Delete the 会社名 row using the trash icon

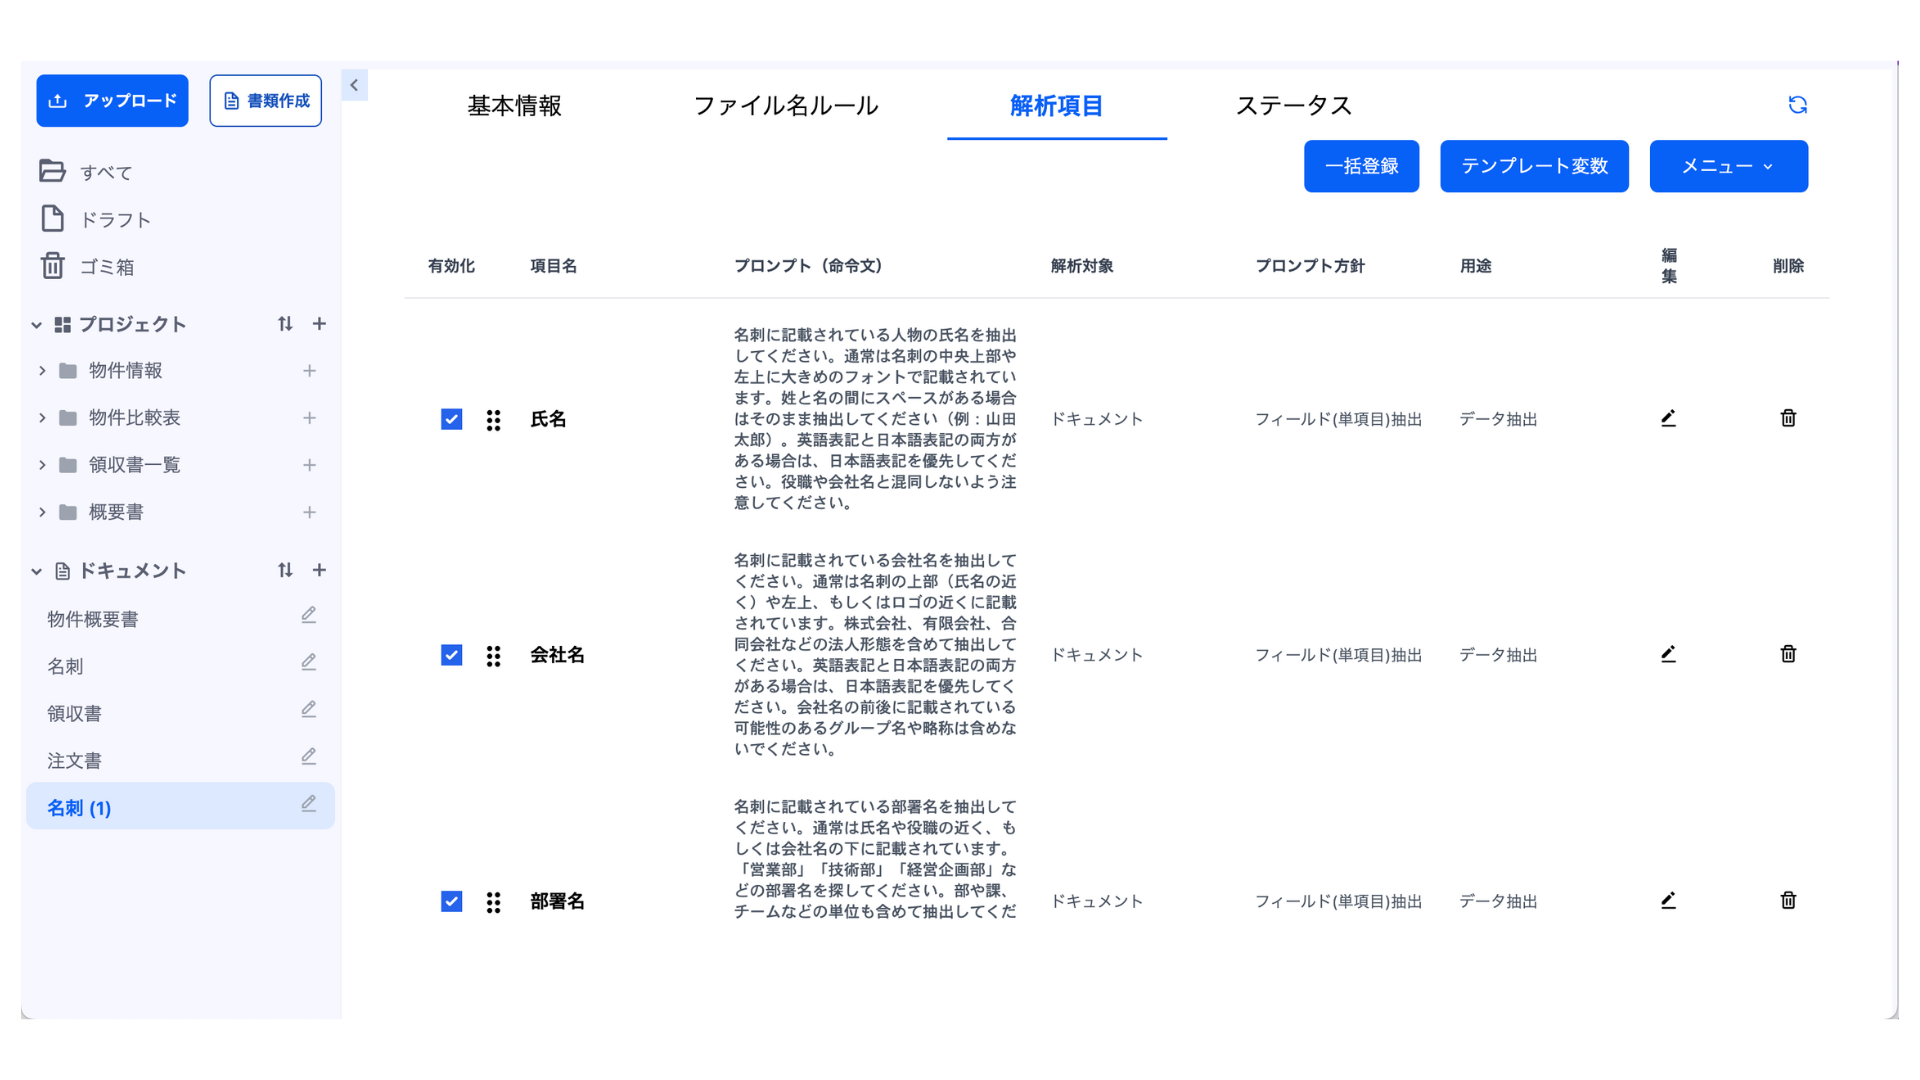[1788, 654]
